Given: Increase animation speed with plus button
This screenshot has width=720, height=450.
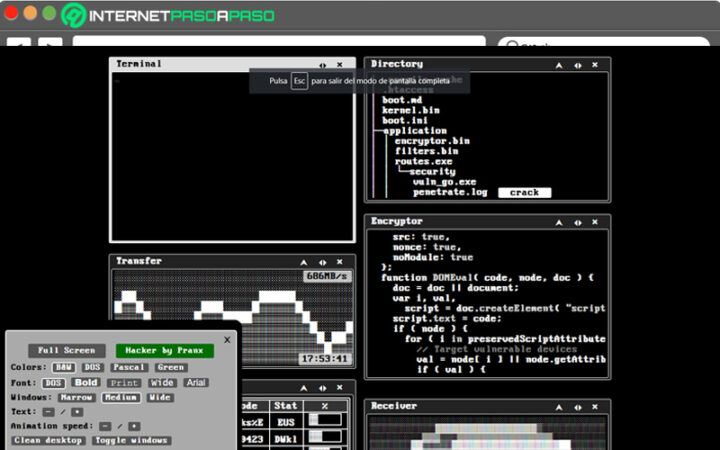Looking at the screenshot, I should 134,426.
